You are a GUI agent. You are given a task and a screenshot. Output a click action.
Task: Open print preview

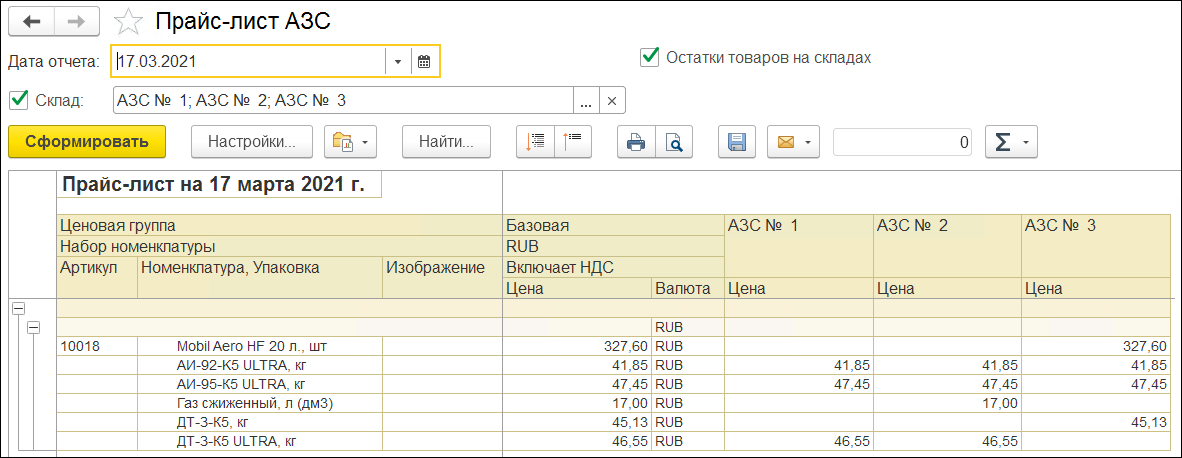click(675, 143)
